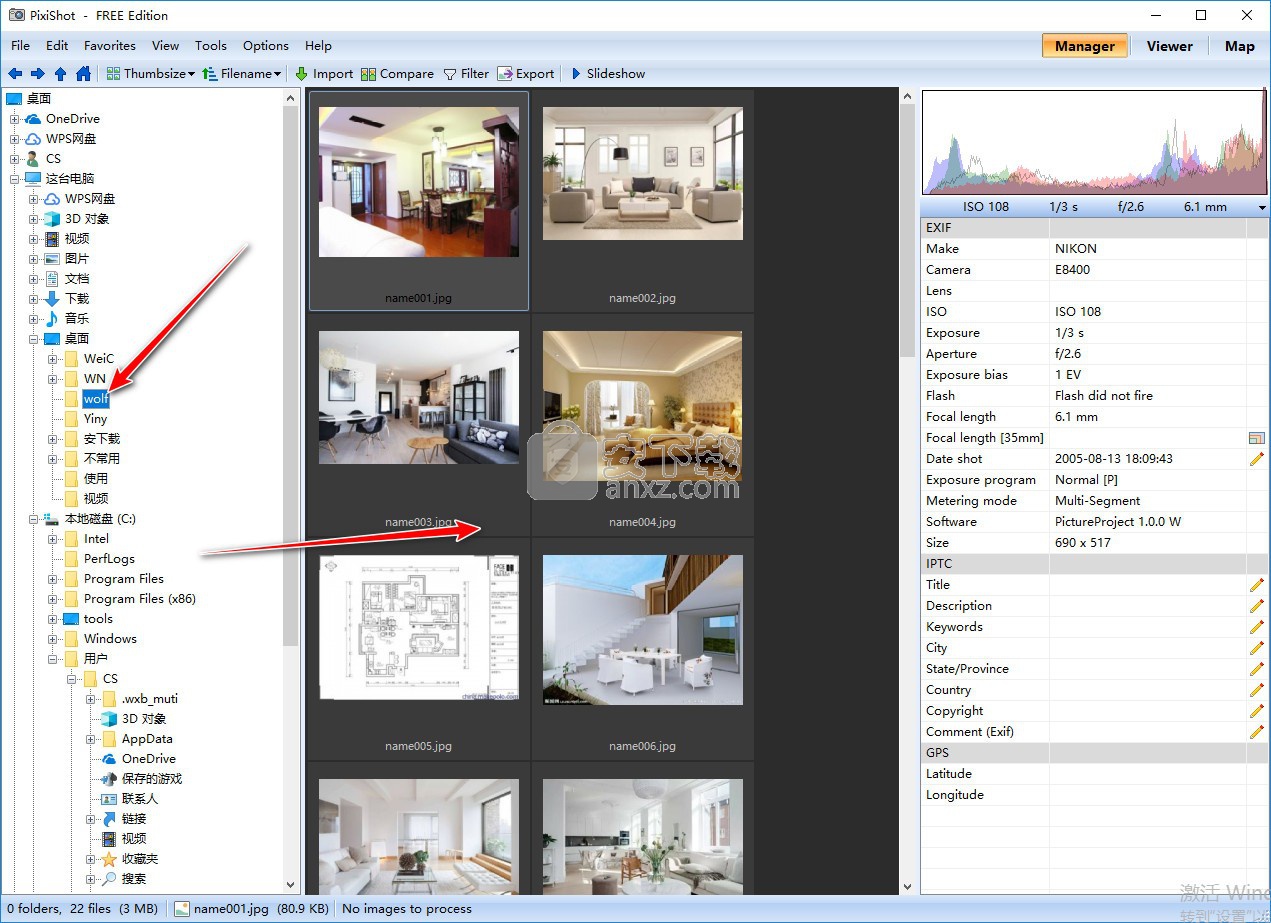Select the name003.jpg thumbnail
1271x923 pixels.
419,398
